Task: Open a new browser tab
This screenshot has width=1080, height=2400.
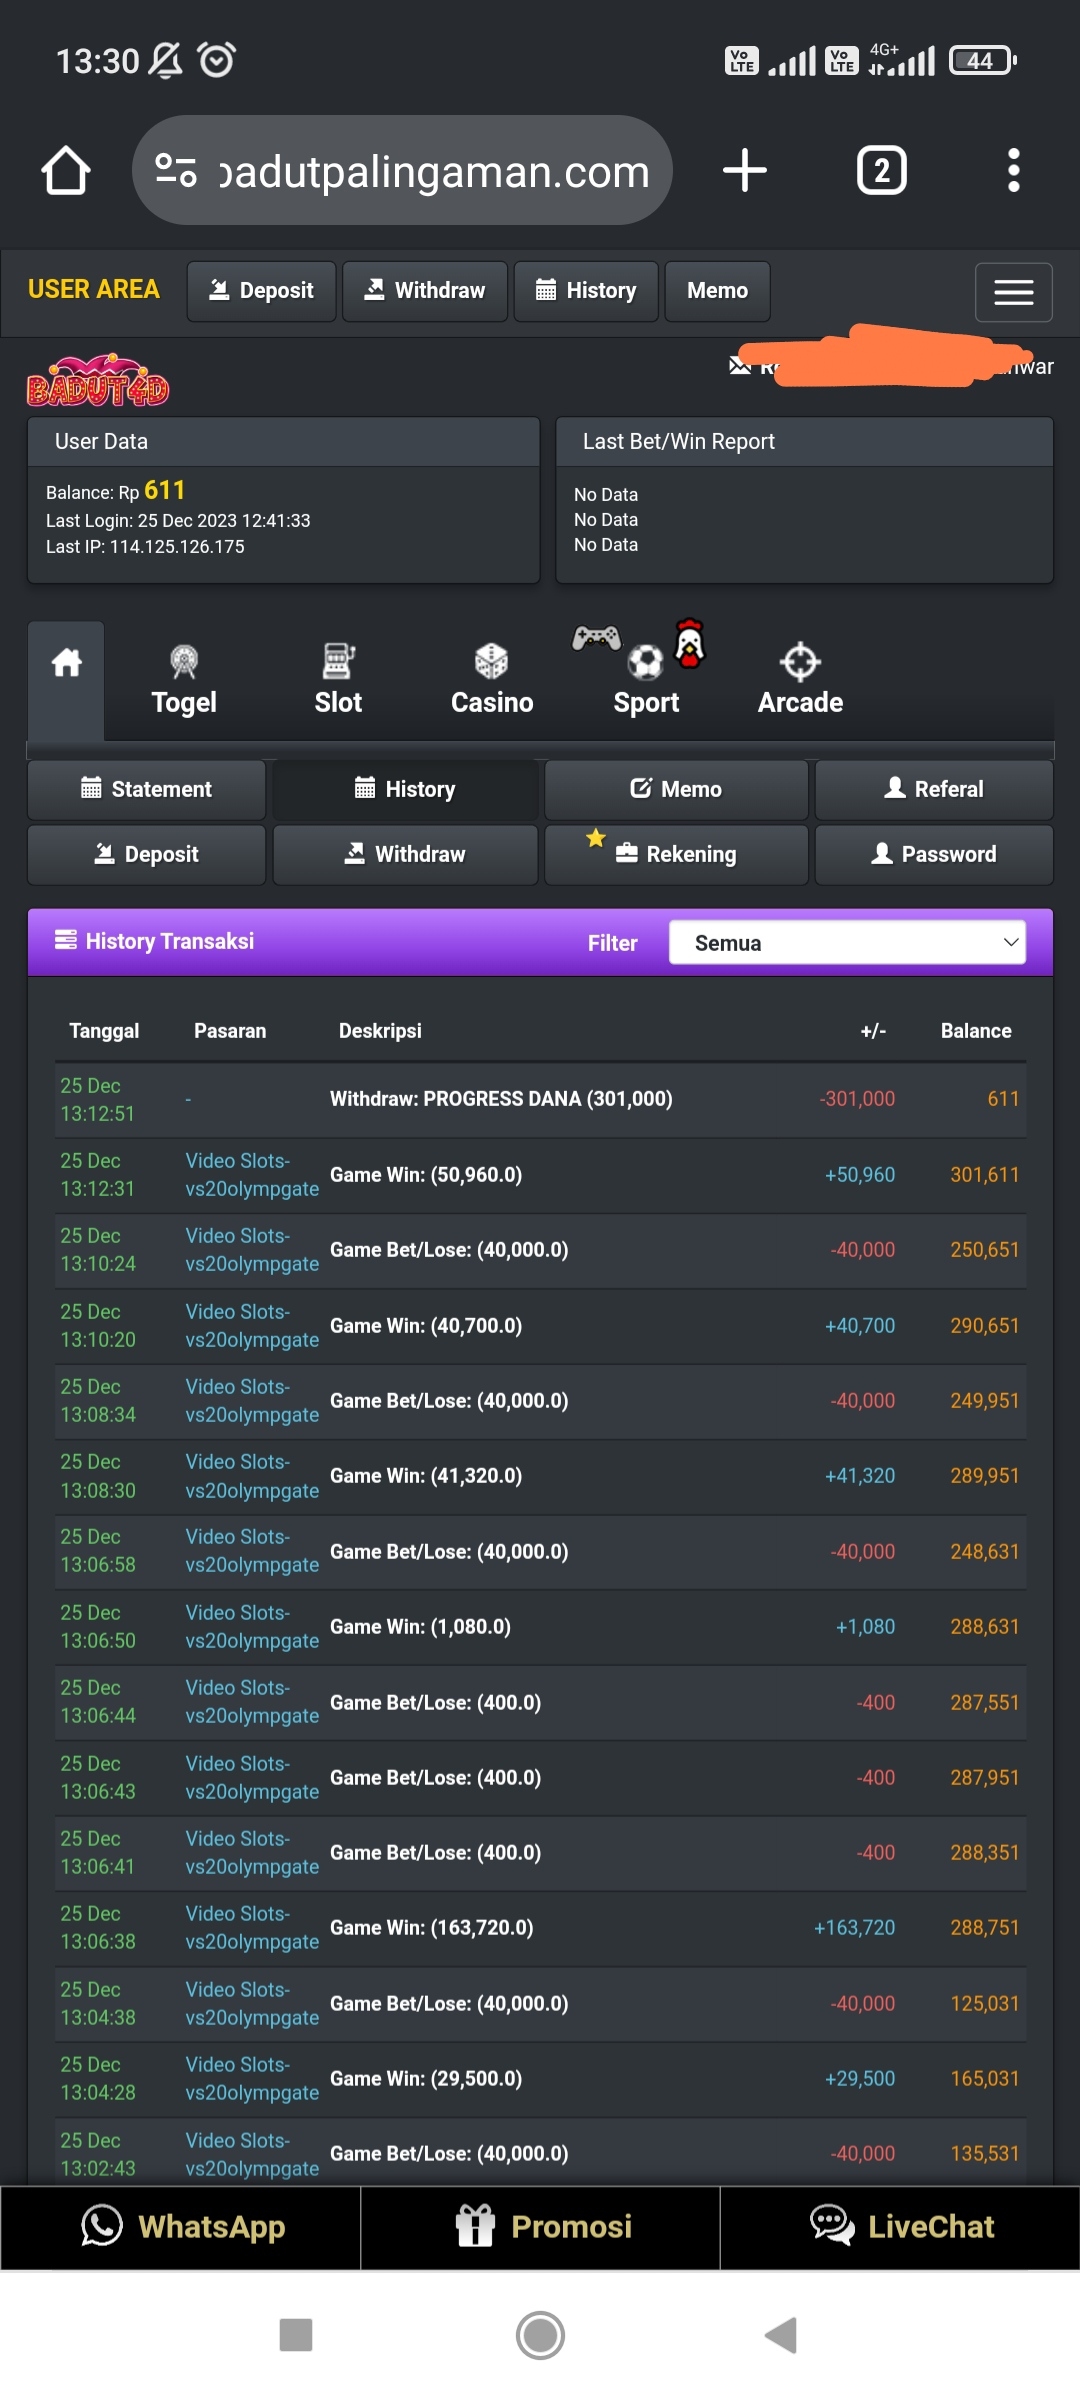Action: [x=745, y=171]
